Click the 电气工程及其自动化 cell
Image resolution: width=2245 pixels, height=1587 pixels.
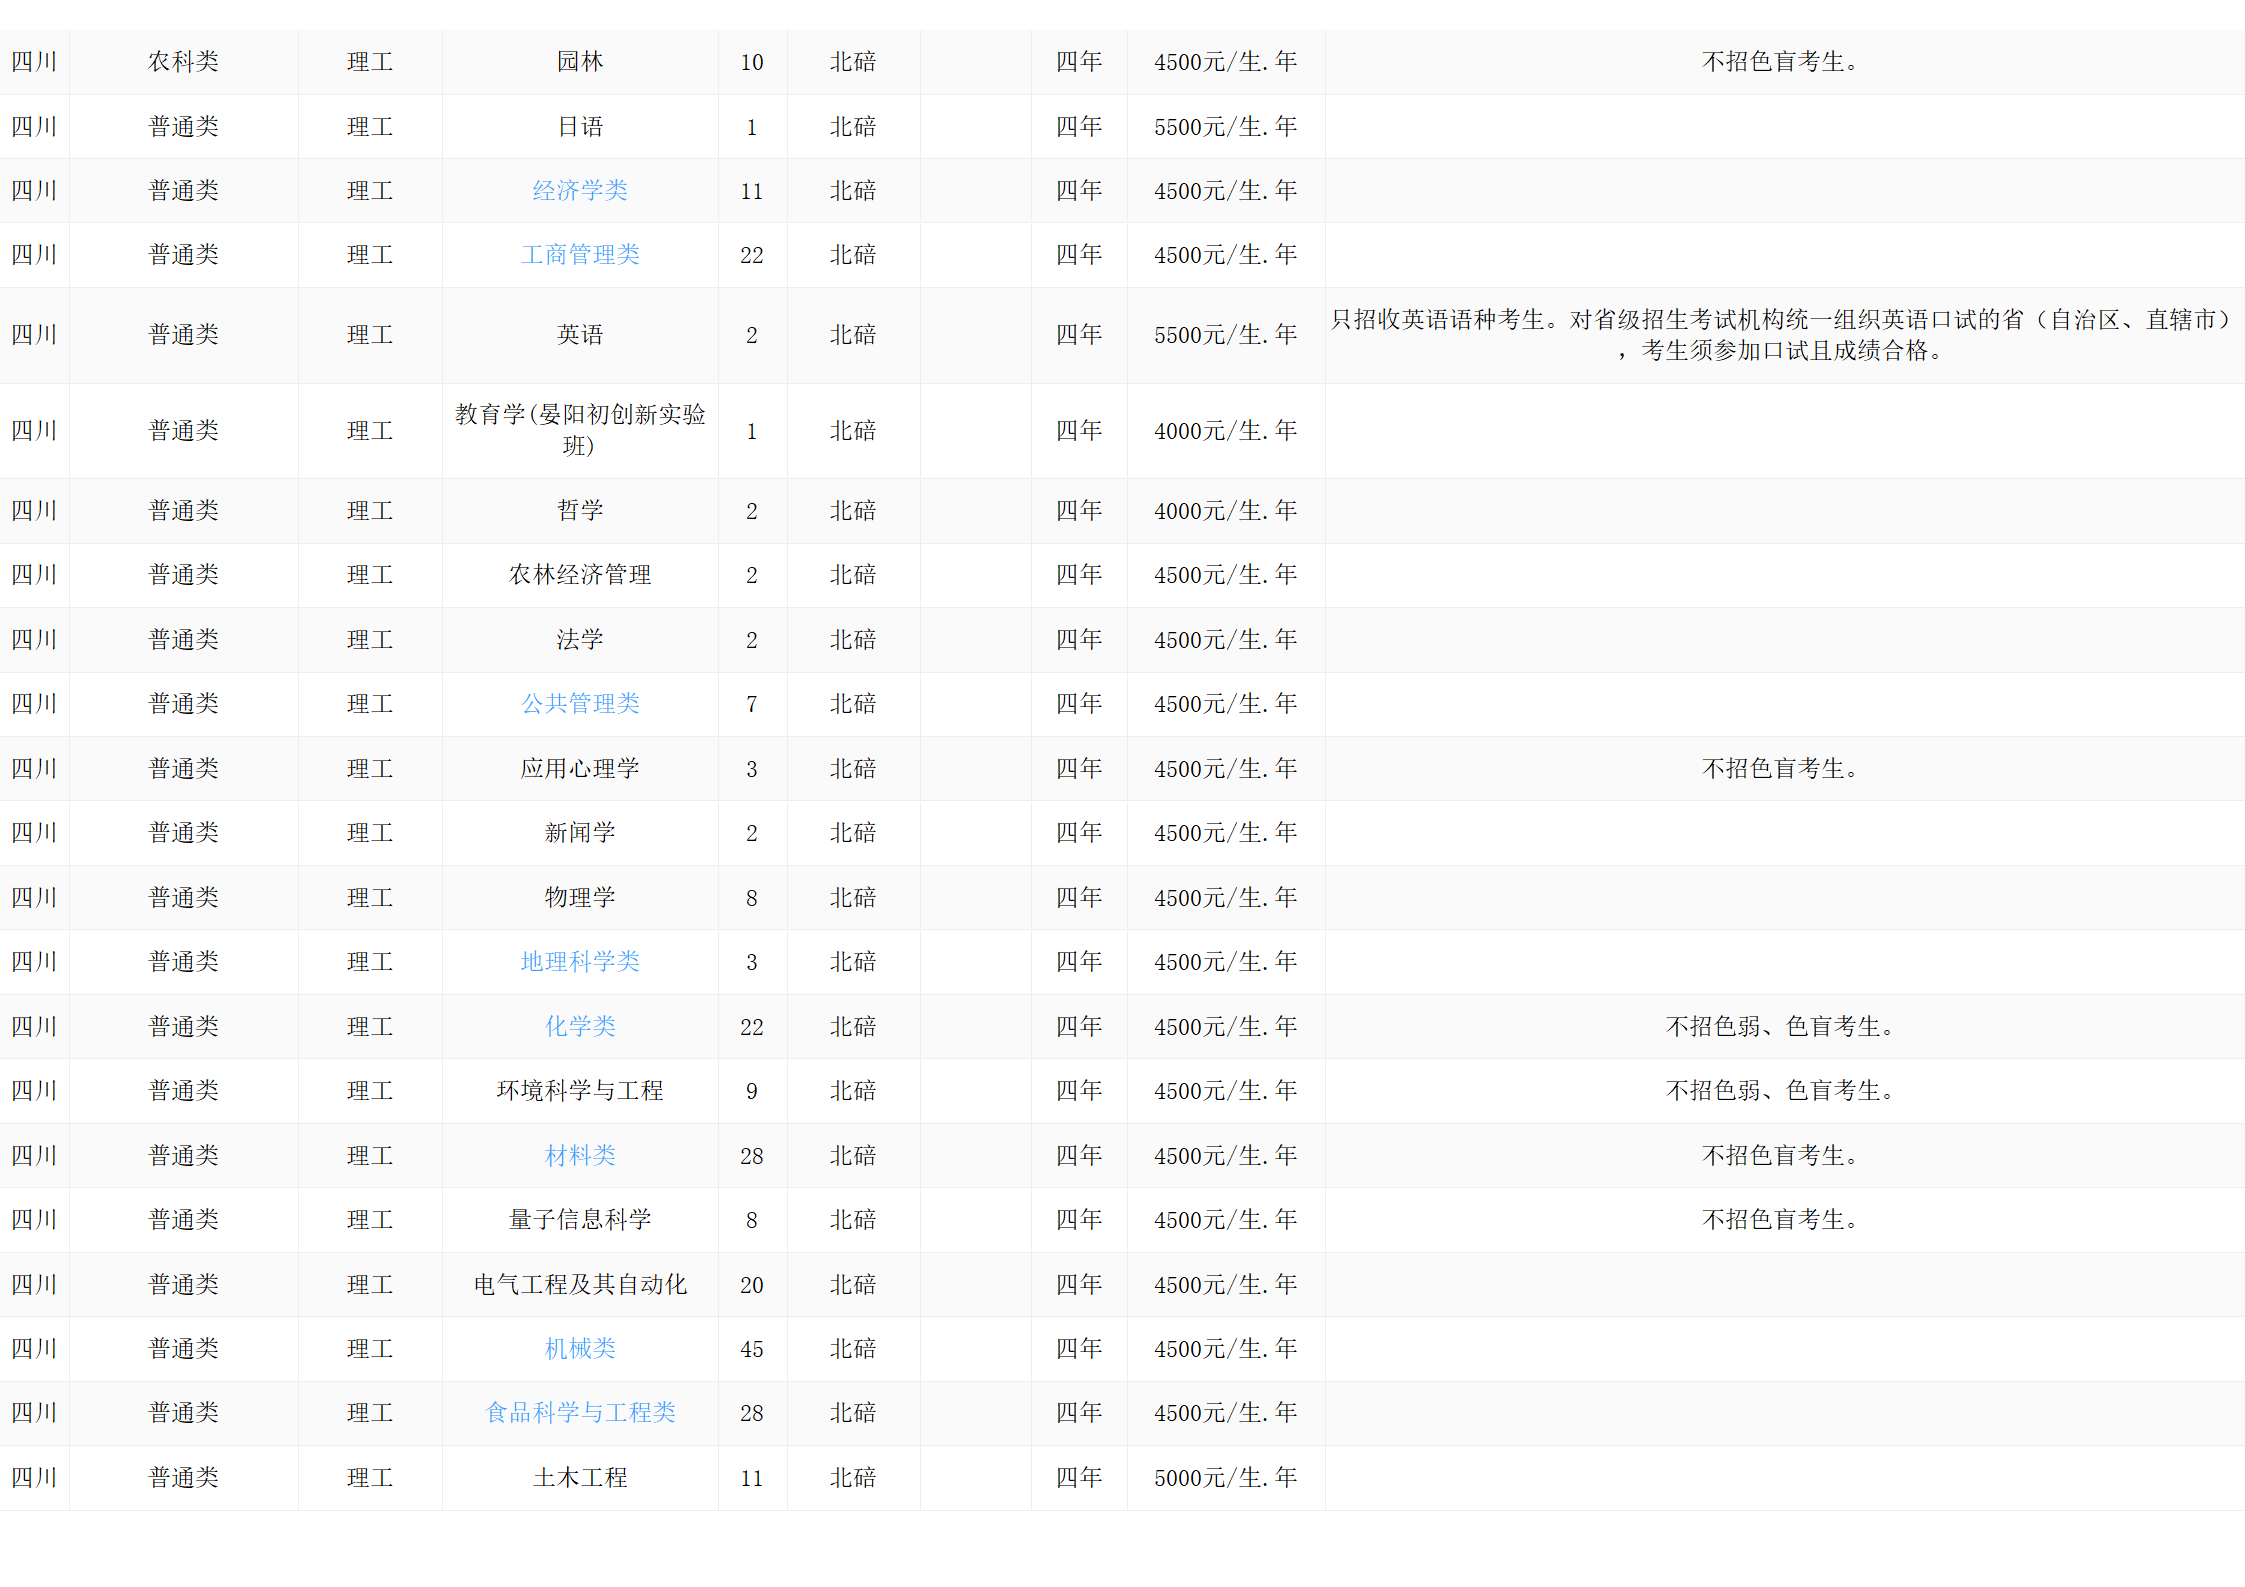click(580, 1285)
